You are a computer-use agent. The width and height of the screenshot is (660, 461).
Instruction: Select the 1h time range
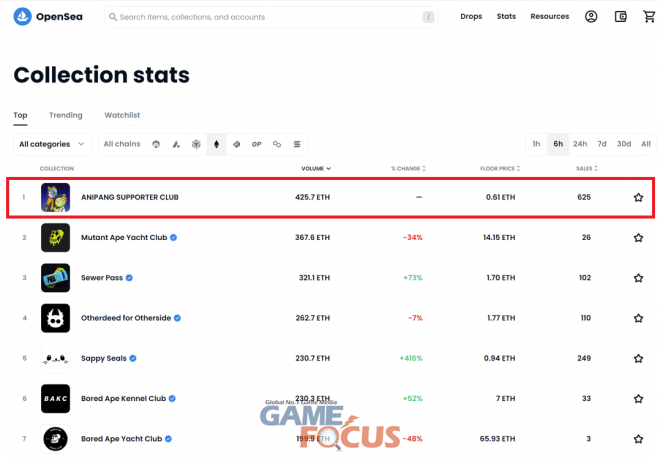[x=536, y=144]
